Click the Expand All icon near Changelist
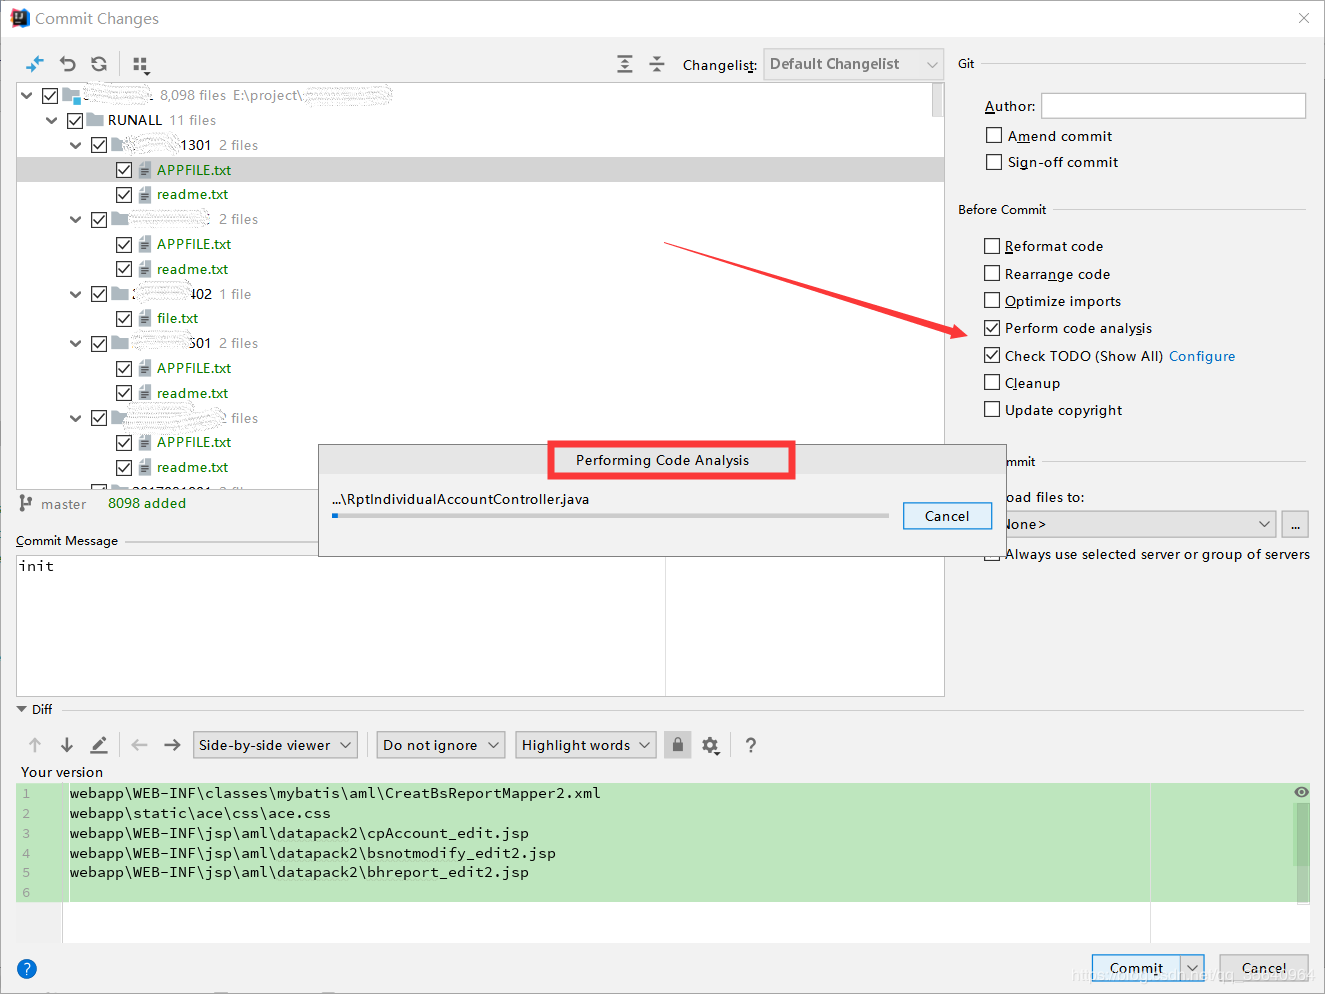Viewport: 1325px width, 994px height. coord(624,63)
